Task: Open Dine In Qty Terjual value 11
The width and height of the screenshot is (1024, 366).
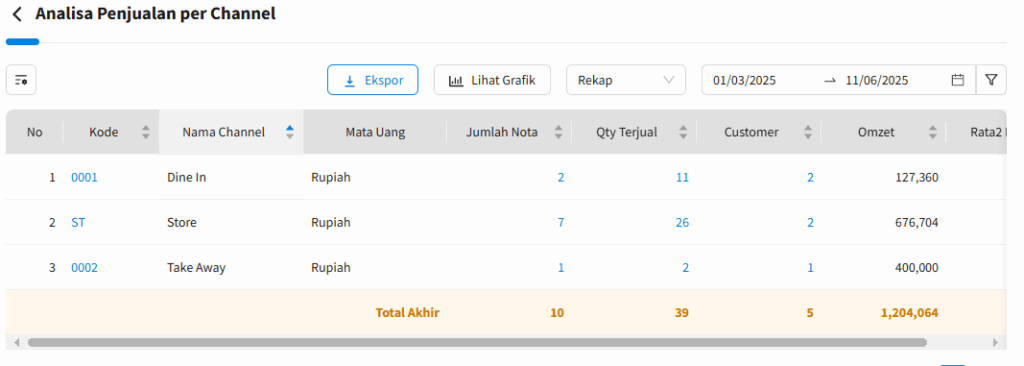Action: coord(682,177)
